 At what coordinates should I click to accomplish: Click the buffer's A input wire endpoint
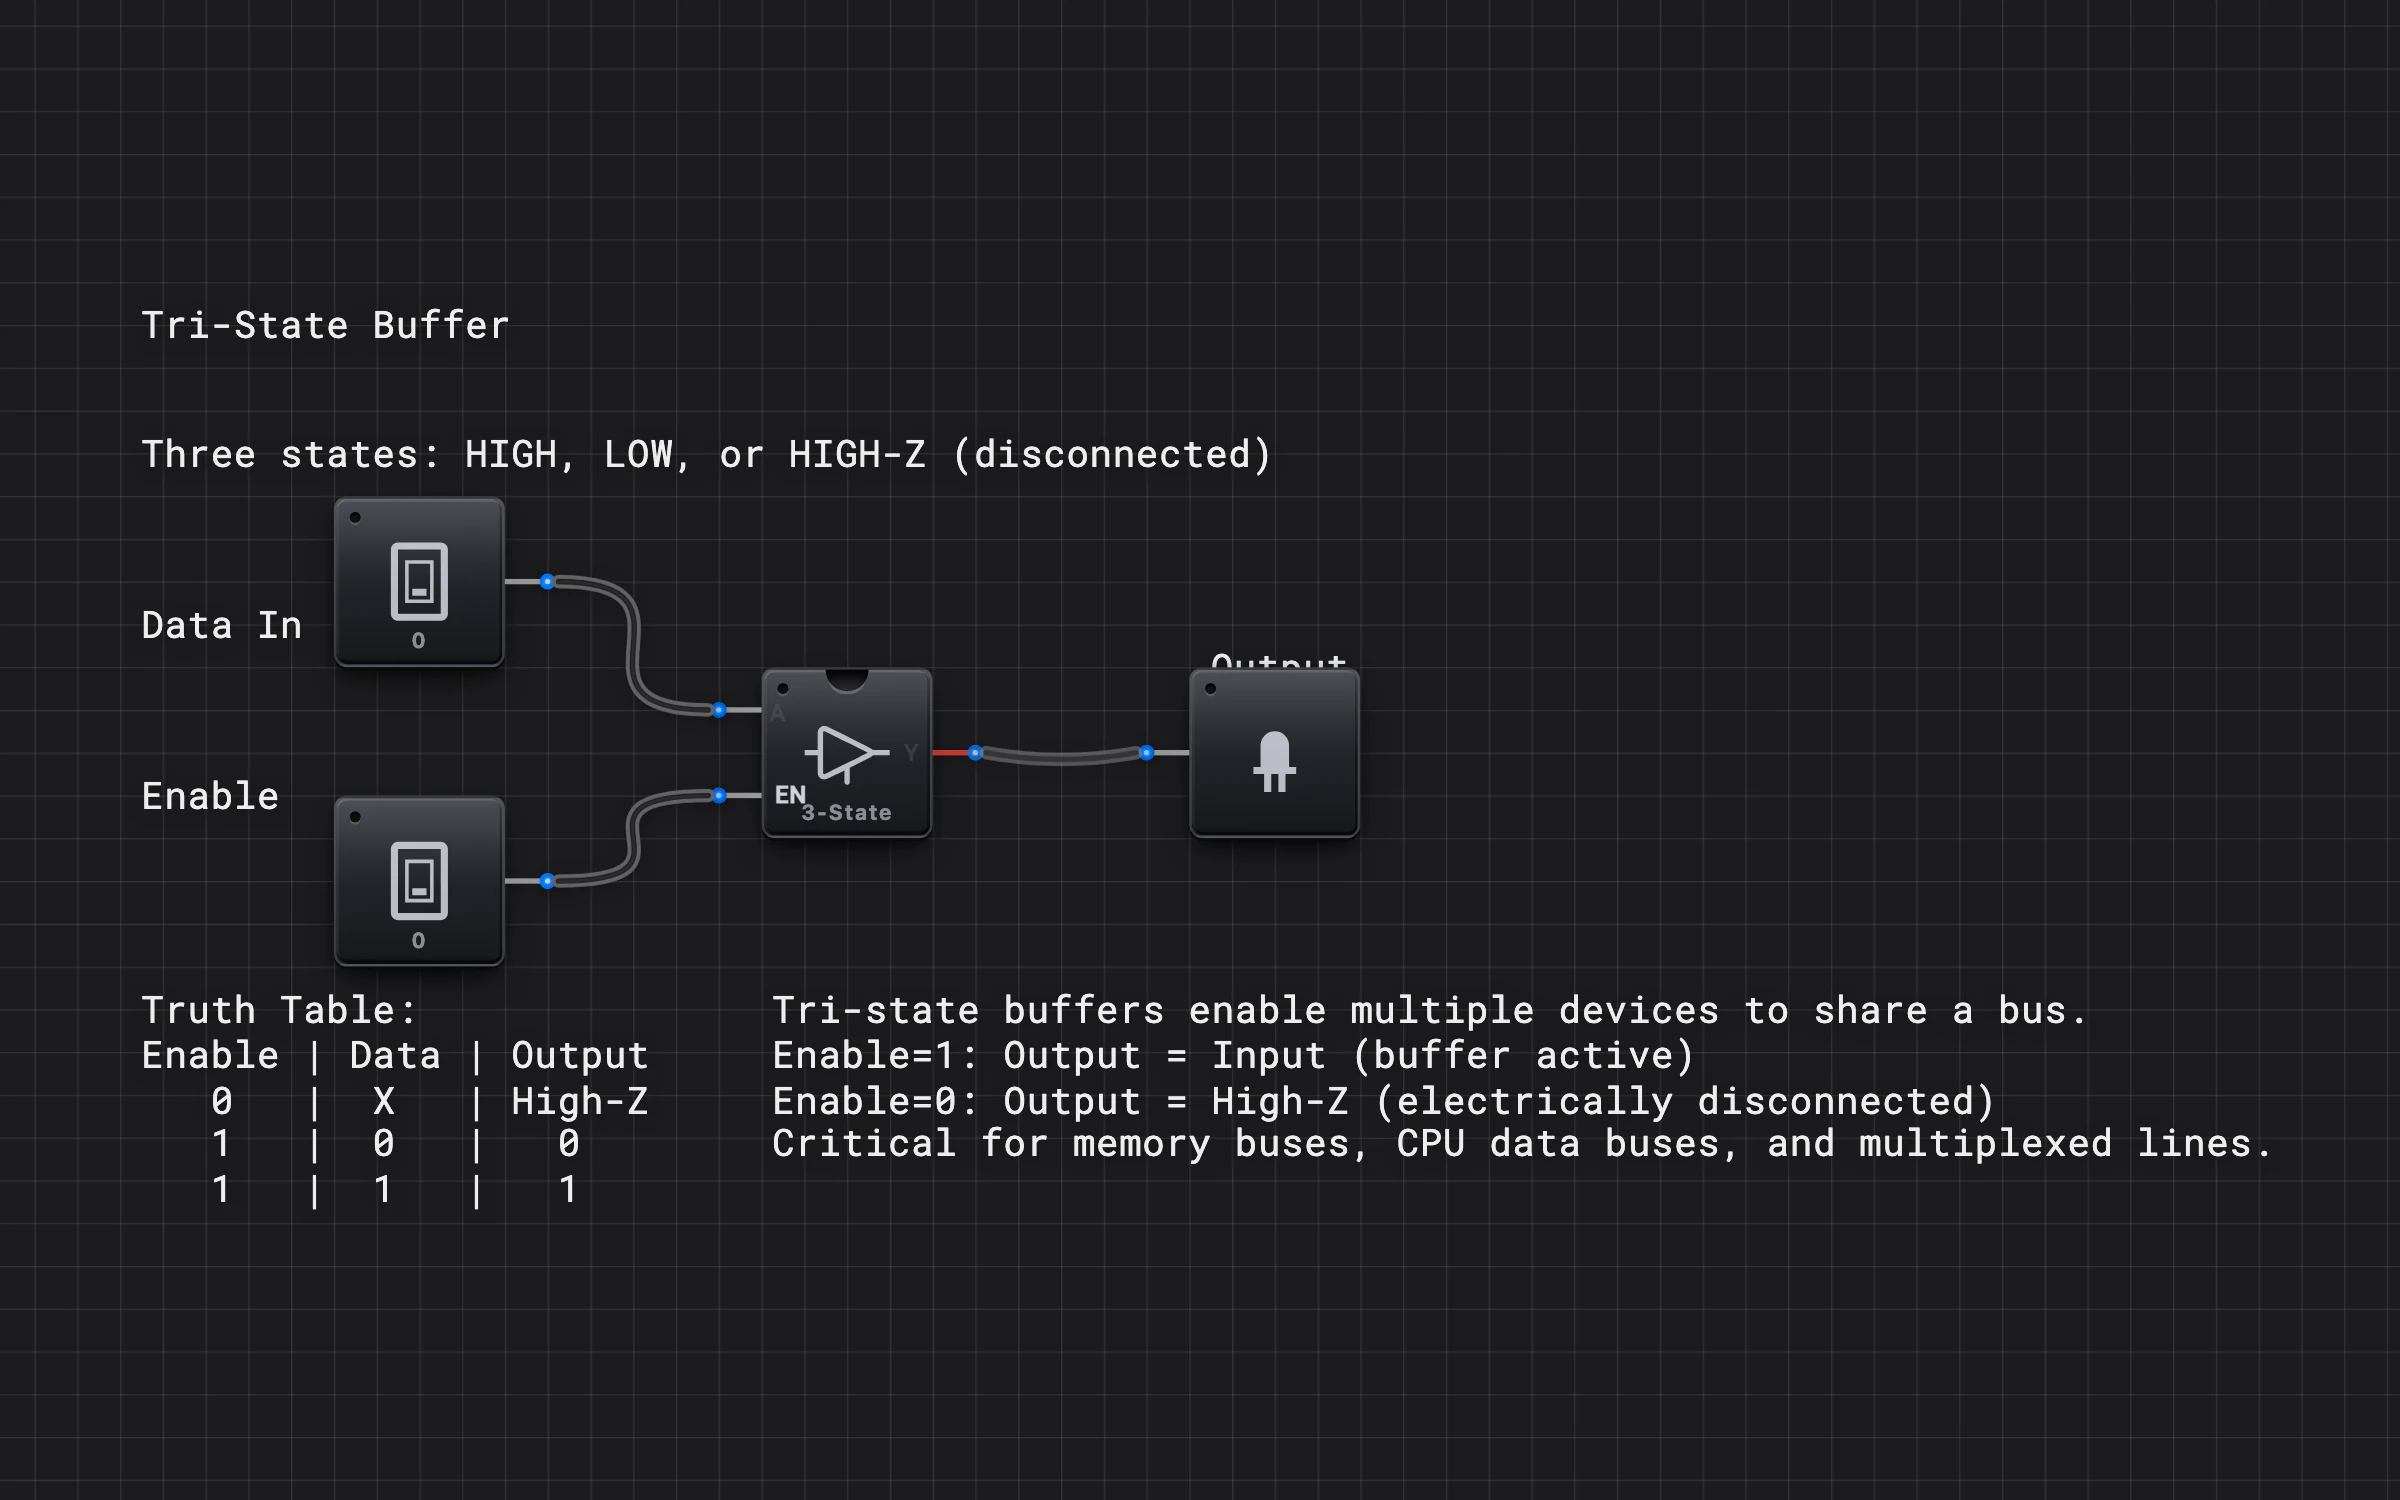719,710
